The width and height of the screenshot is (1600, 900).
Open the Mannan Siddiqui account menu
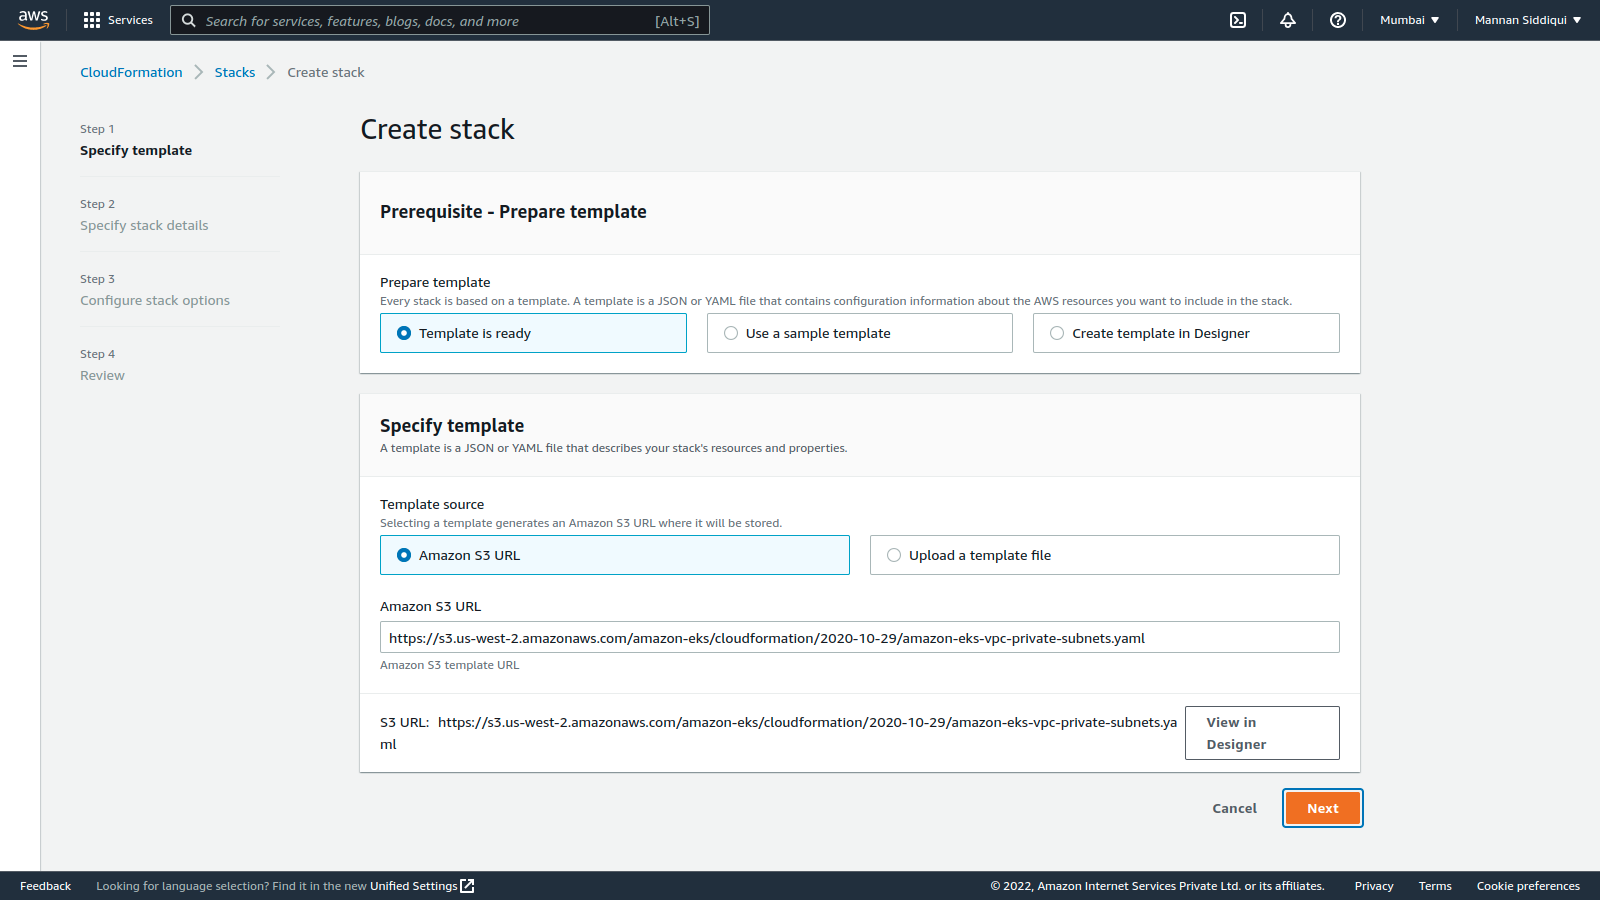[x=1527, y=19]
